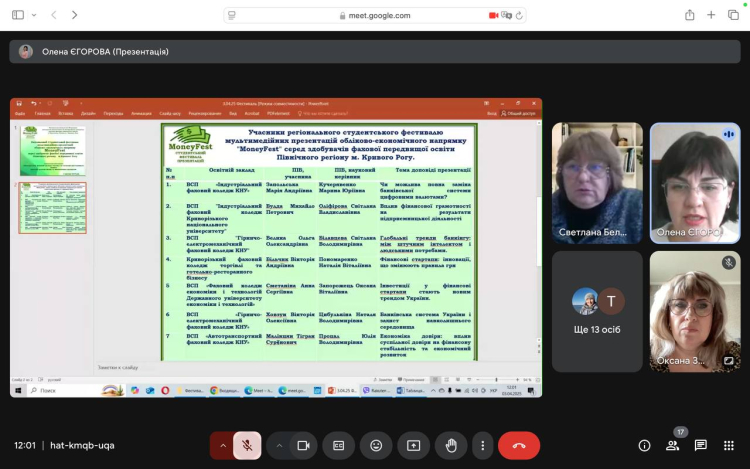Toggle the camera on or off

(x=303, y=445)
